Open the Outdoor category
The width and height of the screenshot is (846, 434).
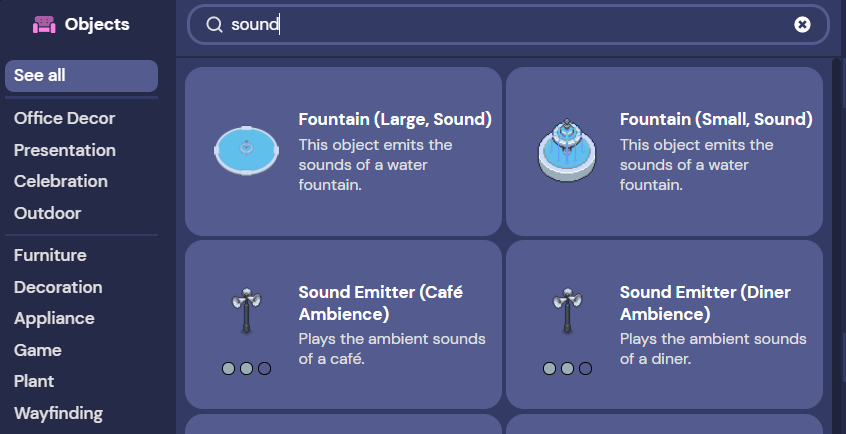[47, 213]
